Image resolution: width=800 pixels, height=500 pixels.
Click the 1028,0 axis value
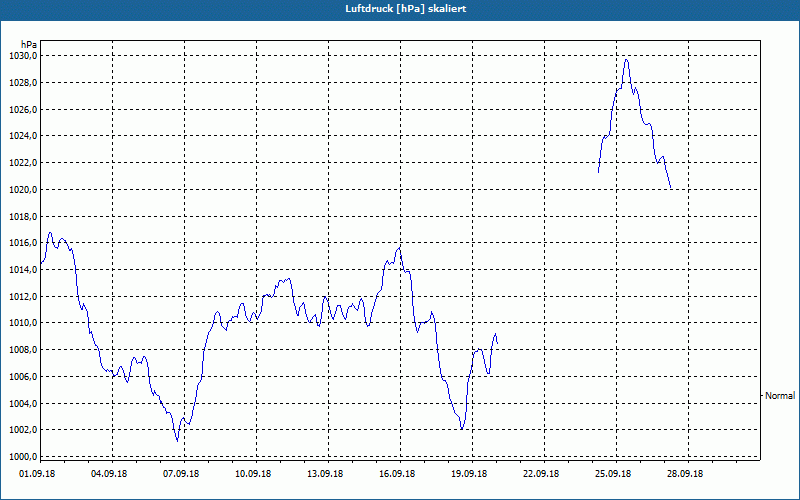click(x=23, y=83)
